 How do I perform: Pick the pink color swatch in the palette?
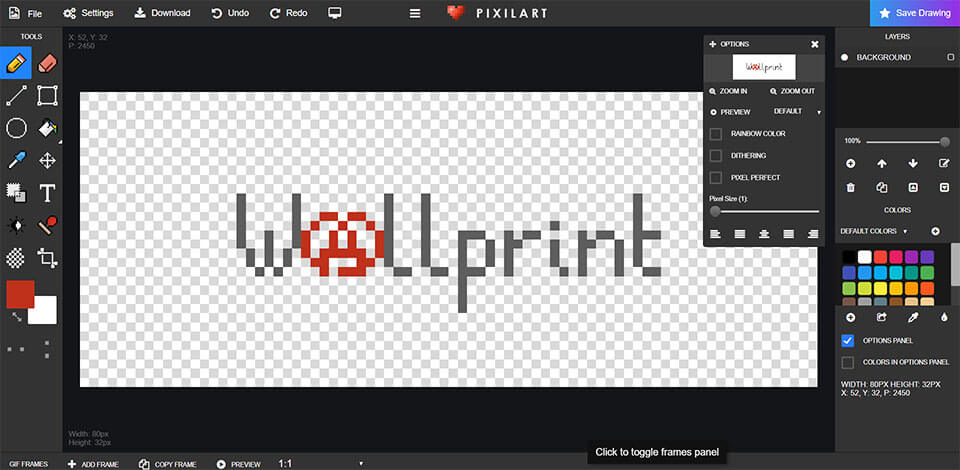tap(896, 256)
